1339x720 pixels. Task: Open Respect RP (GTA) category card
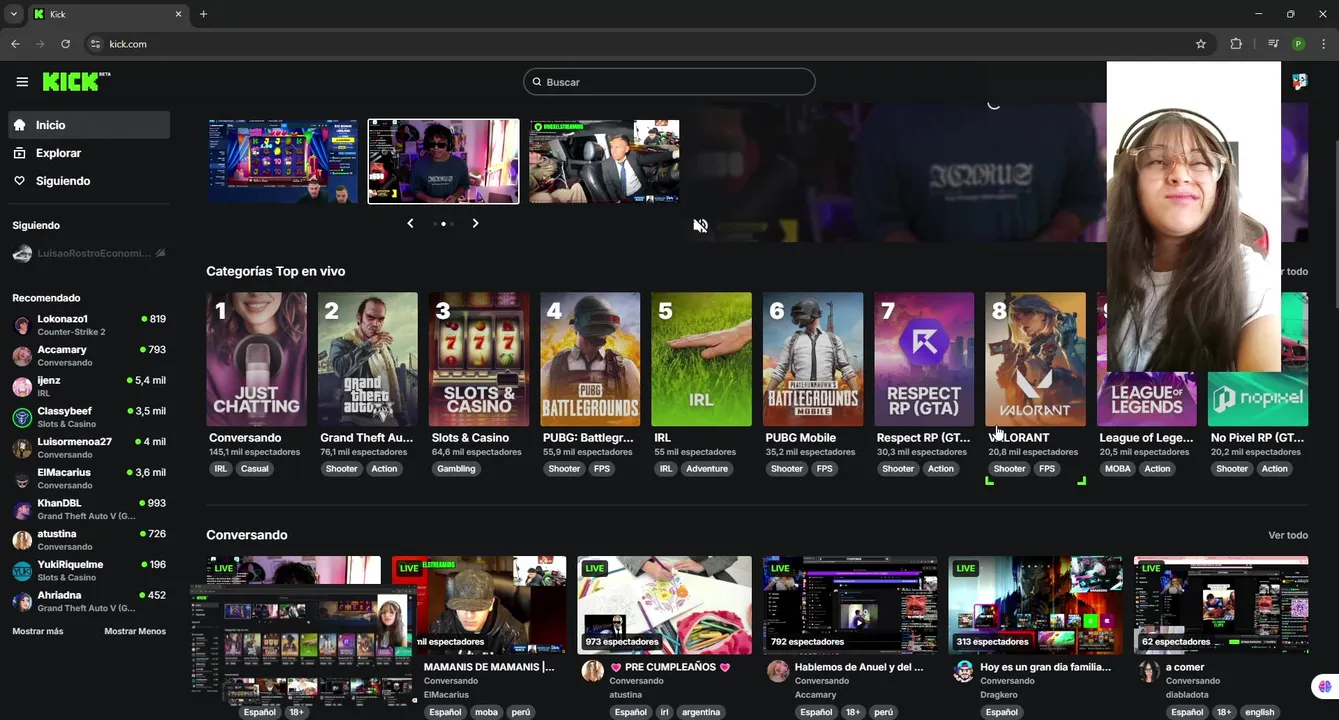tap(924, 359)
